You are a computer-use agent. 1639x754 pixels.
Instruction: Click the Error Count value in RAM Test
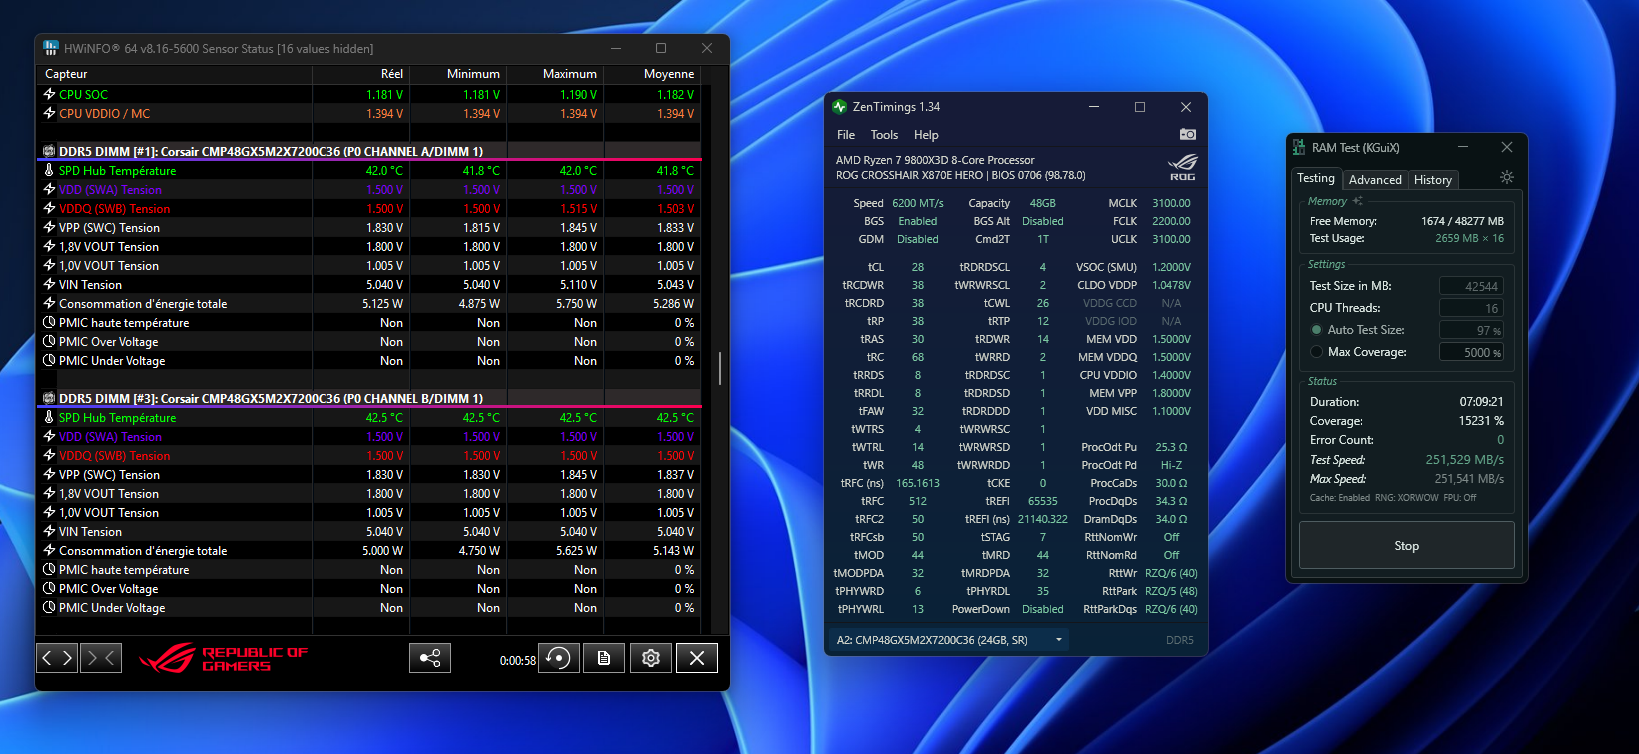point(1500,440)
